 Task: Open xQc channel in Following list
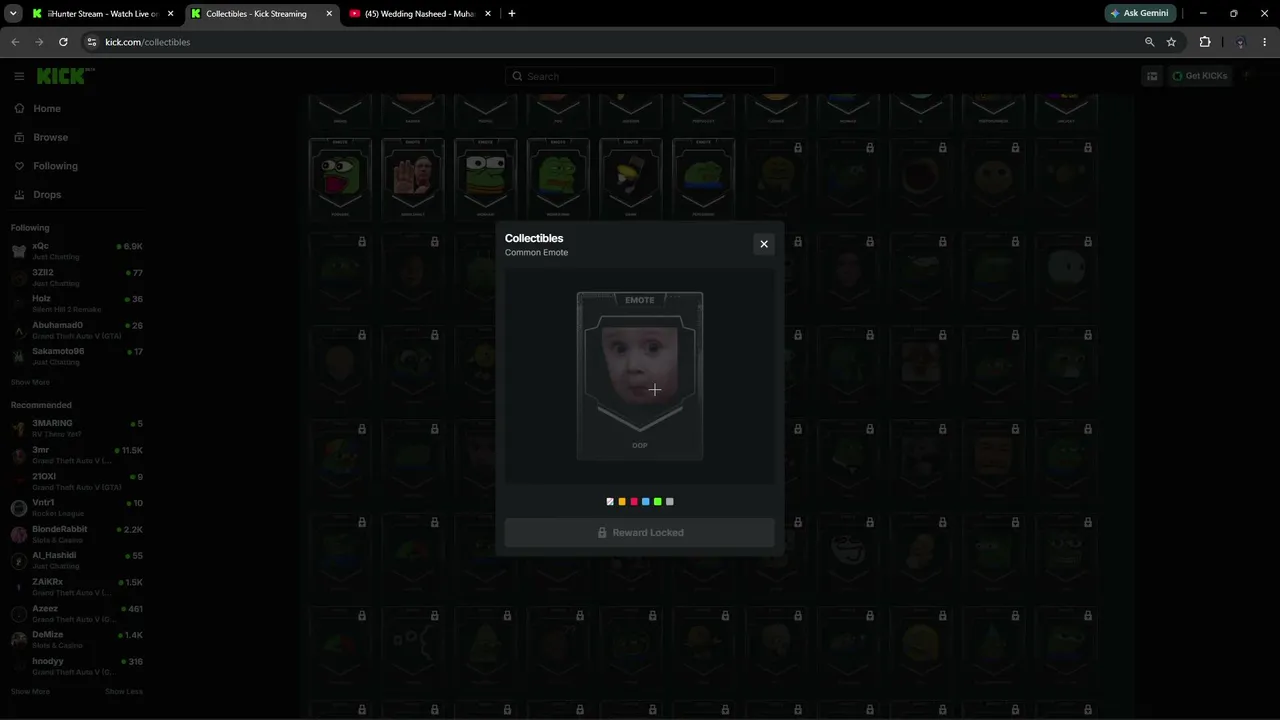[77, 250]
